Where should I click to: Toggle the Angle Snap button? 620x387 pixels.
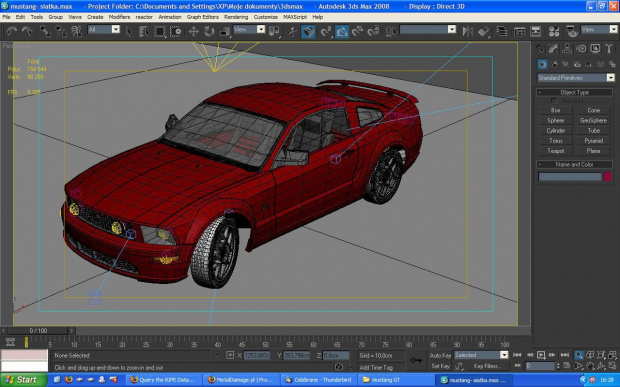pyautogui.click(x=342, y=31)
